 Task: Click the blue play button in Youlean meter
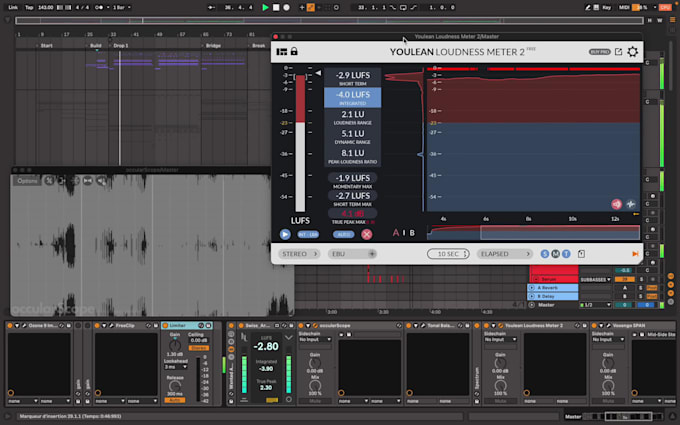tap(285, 234)
